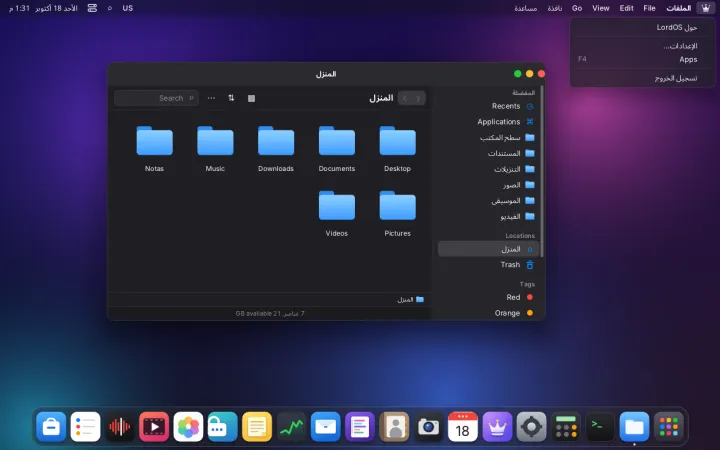The image size is (720, 450).
Task: Select المستندات in the sidebar
Action: [488, 153]
